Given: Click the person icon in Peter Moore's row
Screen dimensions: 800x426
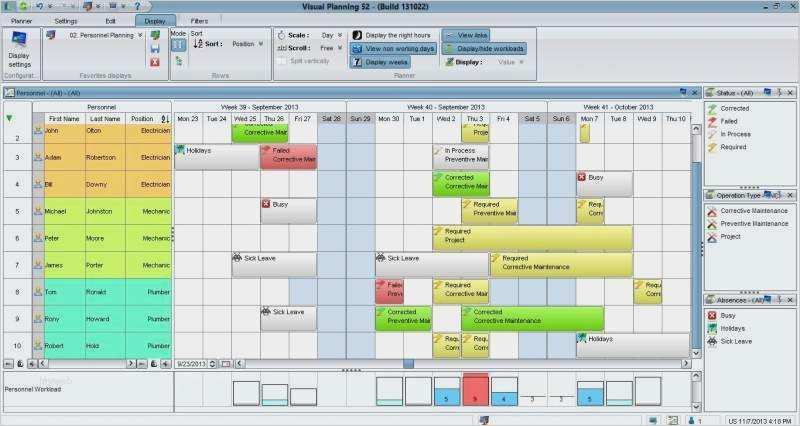Looking at the screenshot, I should pyautogui.click(x=38, y=238).
